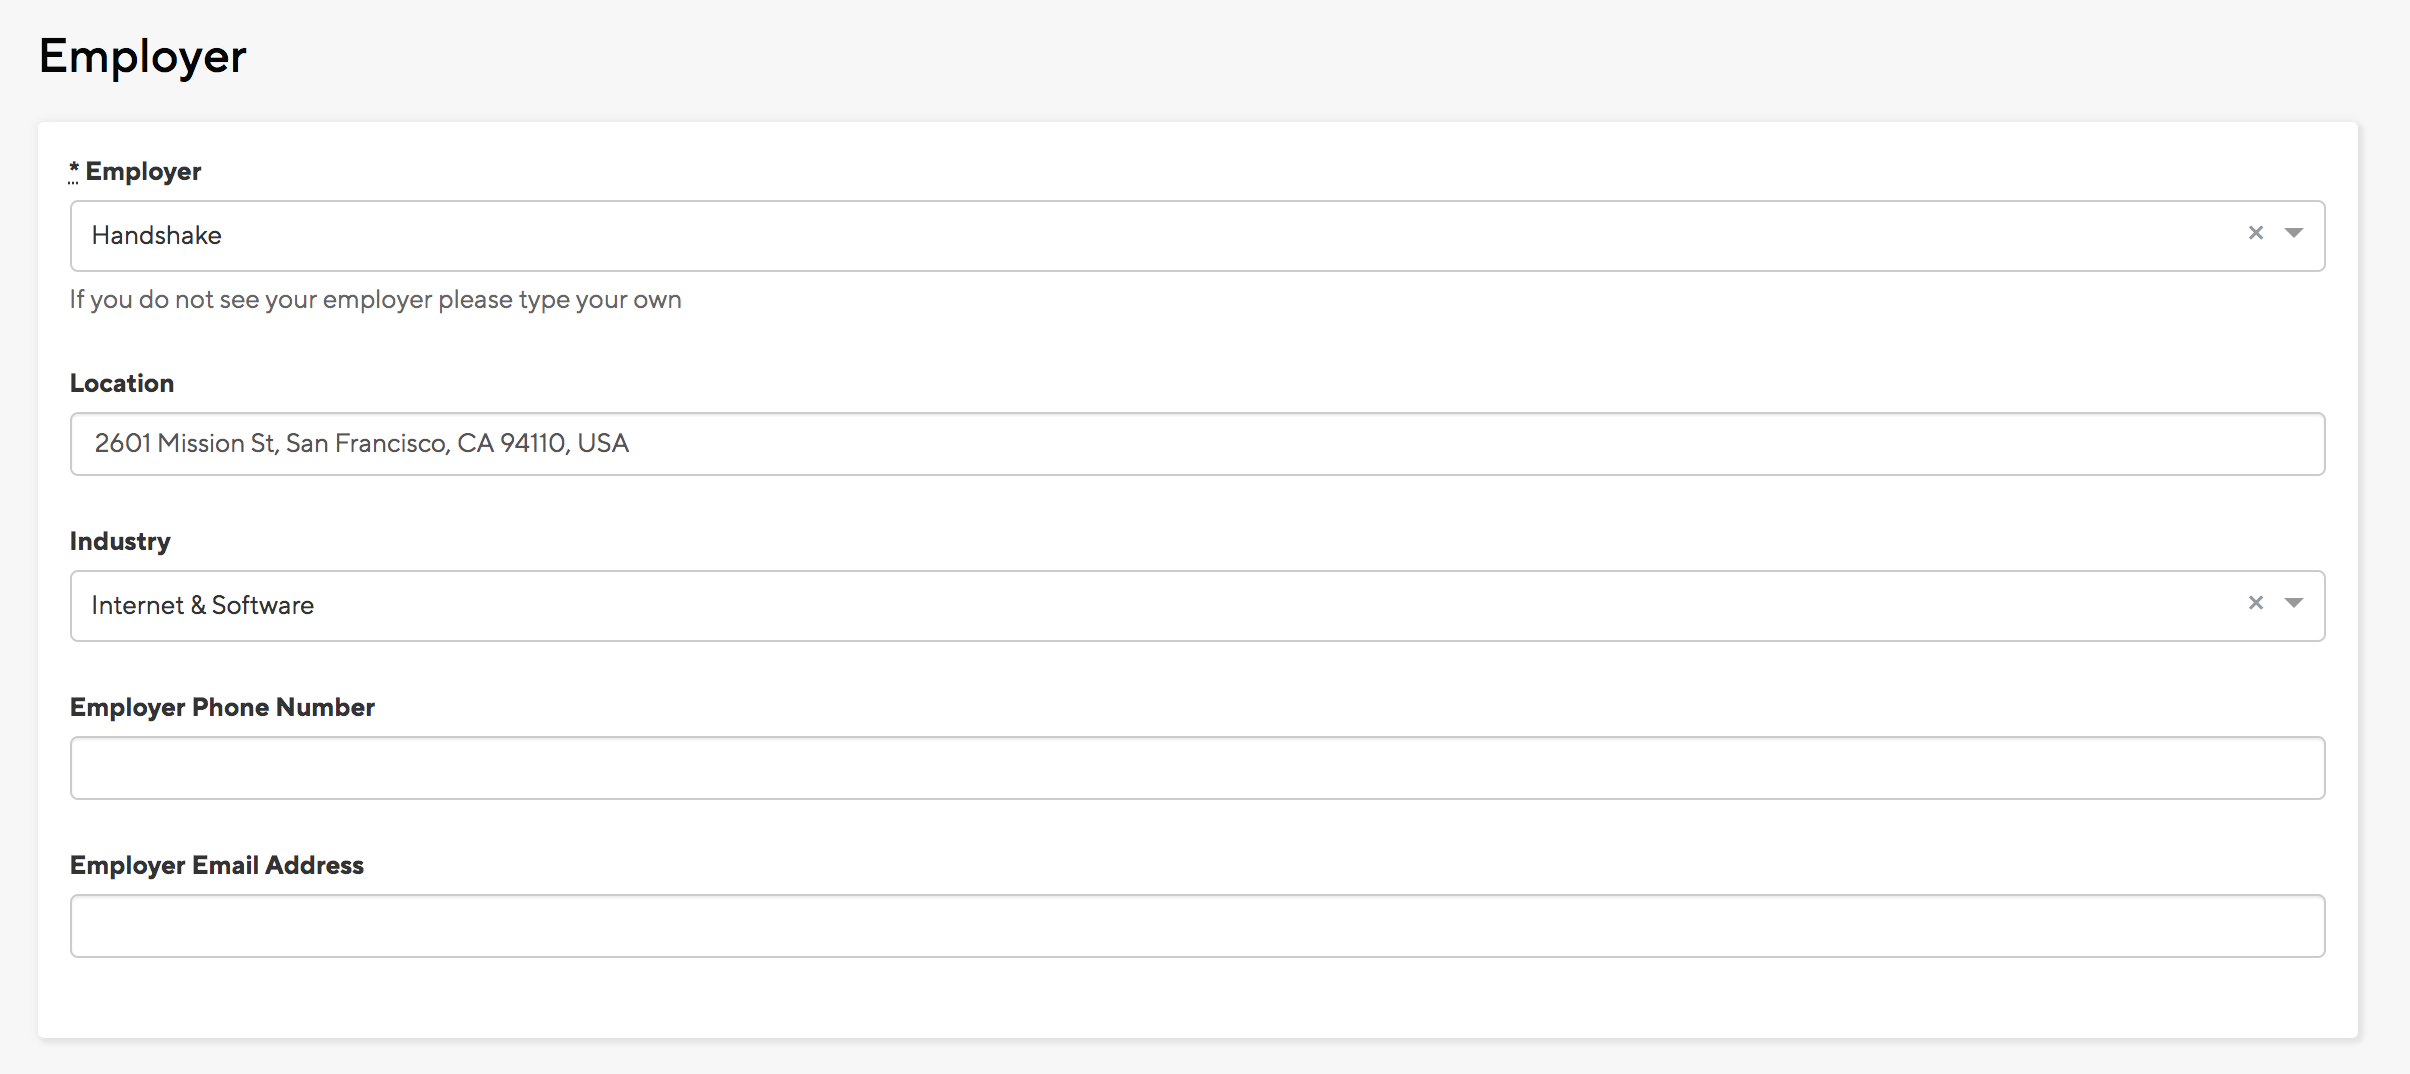Click the Internet & Software selected value
2410x1074 pixels.
pyautogui.click(x=203, y=606)
